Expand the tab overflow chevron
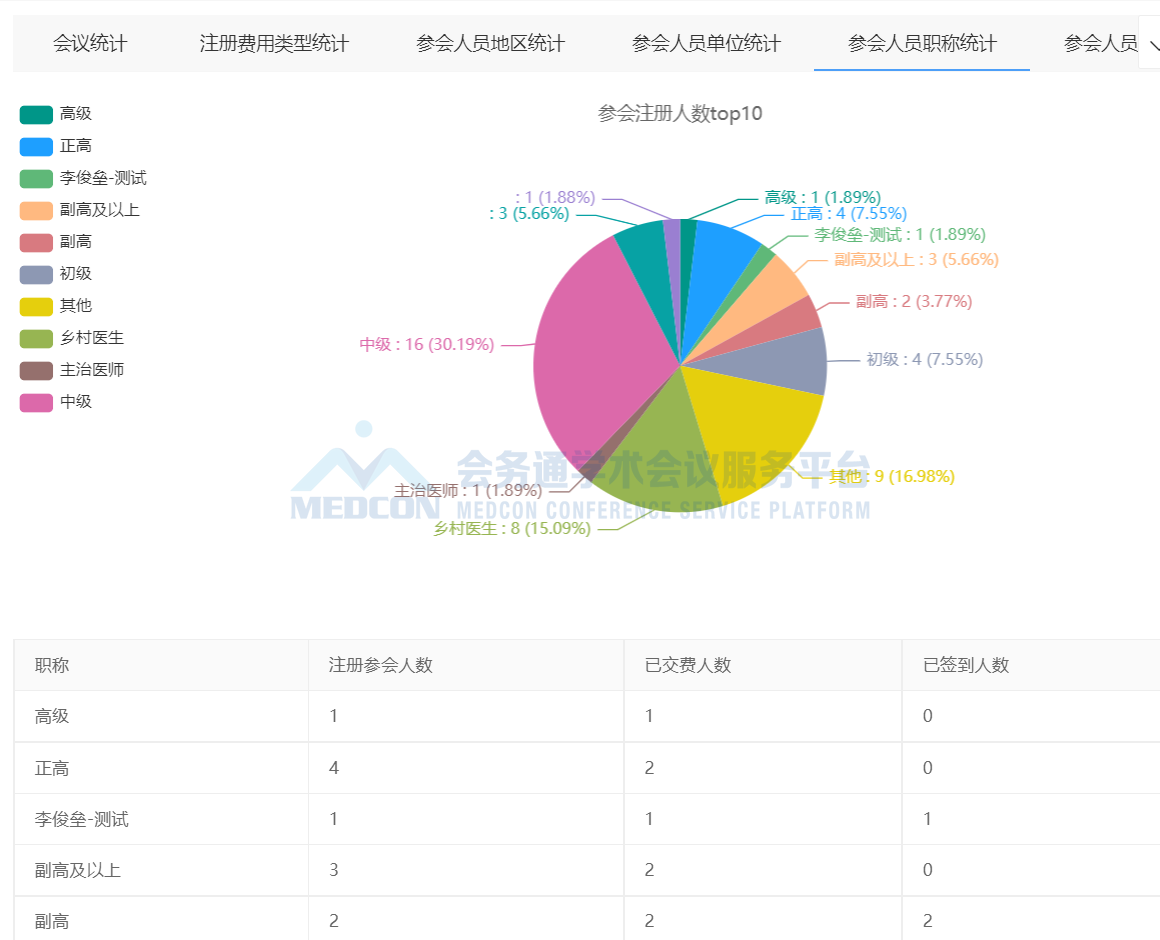Screen dimensions: 1160x940 click(x=1153, y=44)
